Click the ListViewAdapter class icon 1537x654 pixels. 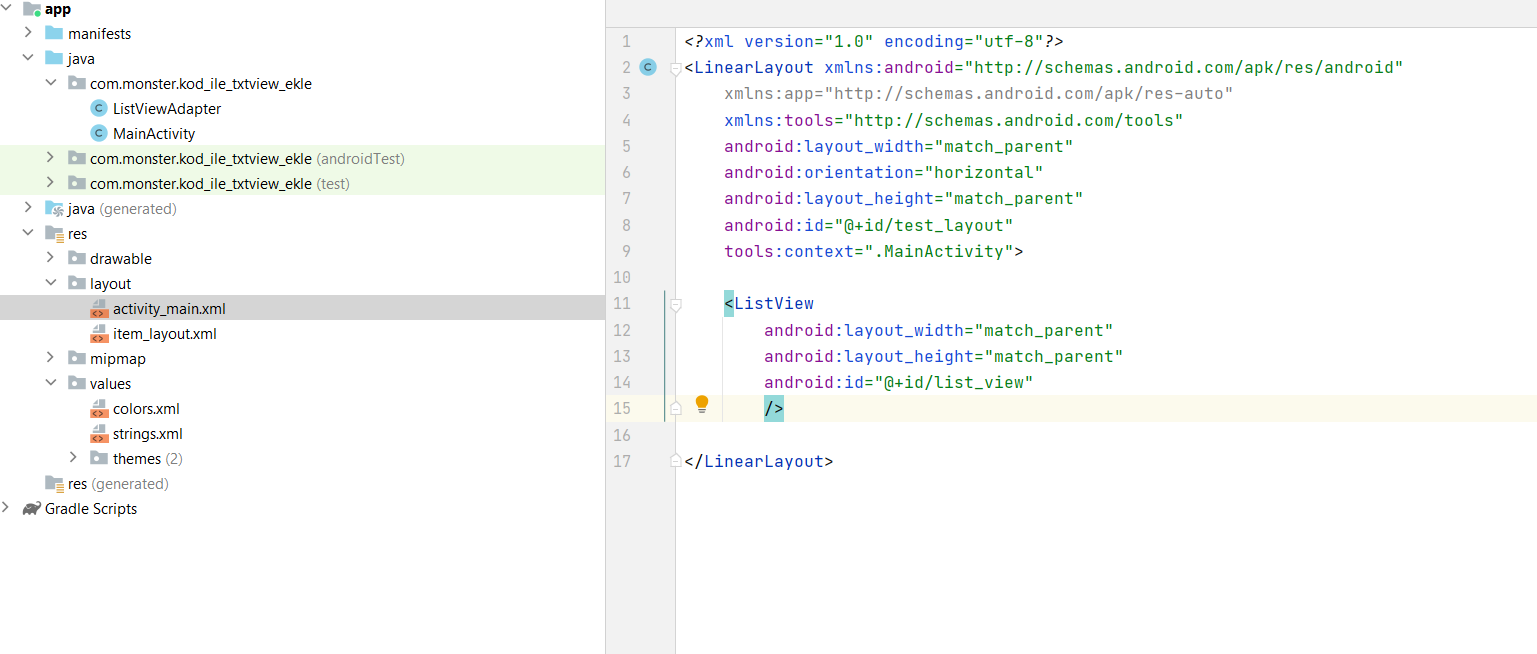click(98, 108)
